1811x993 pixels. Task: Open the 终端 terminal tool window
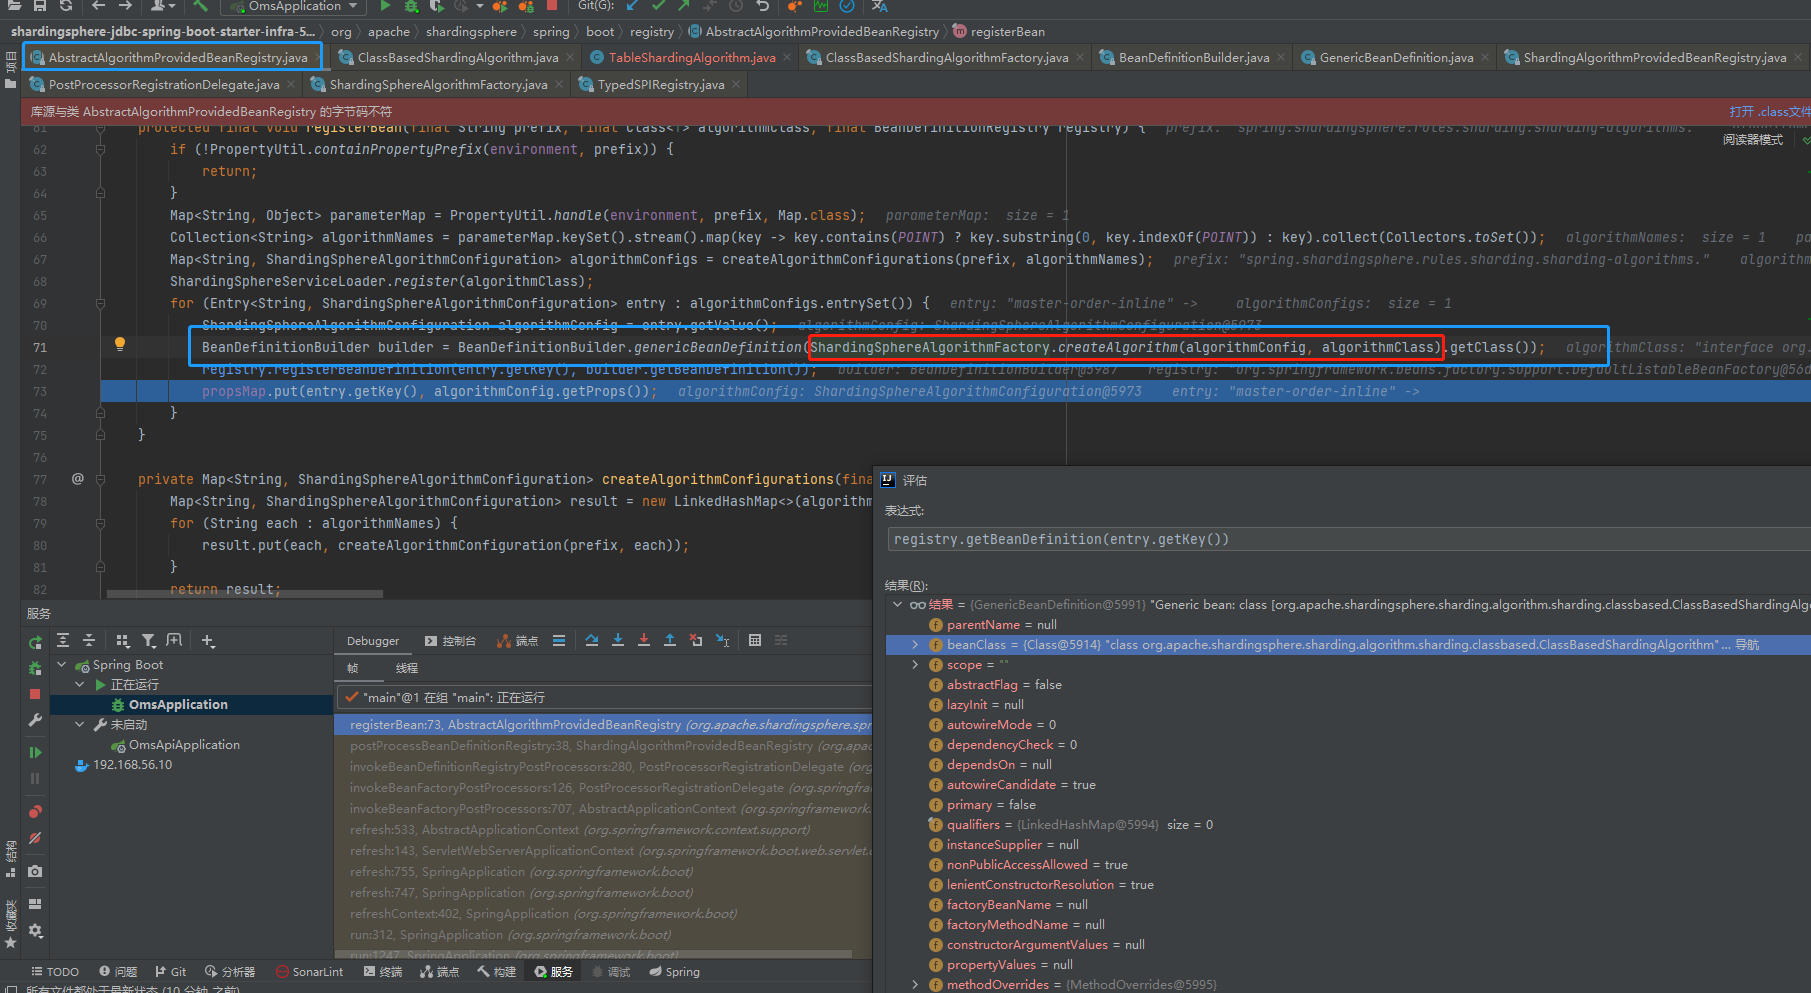pyautogui.click(x=383, y=971)
